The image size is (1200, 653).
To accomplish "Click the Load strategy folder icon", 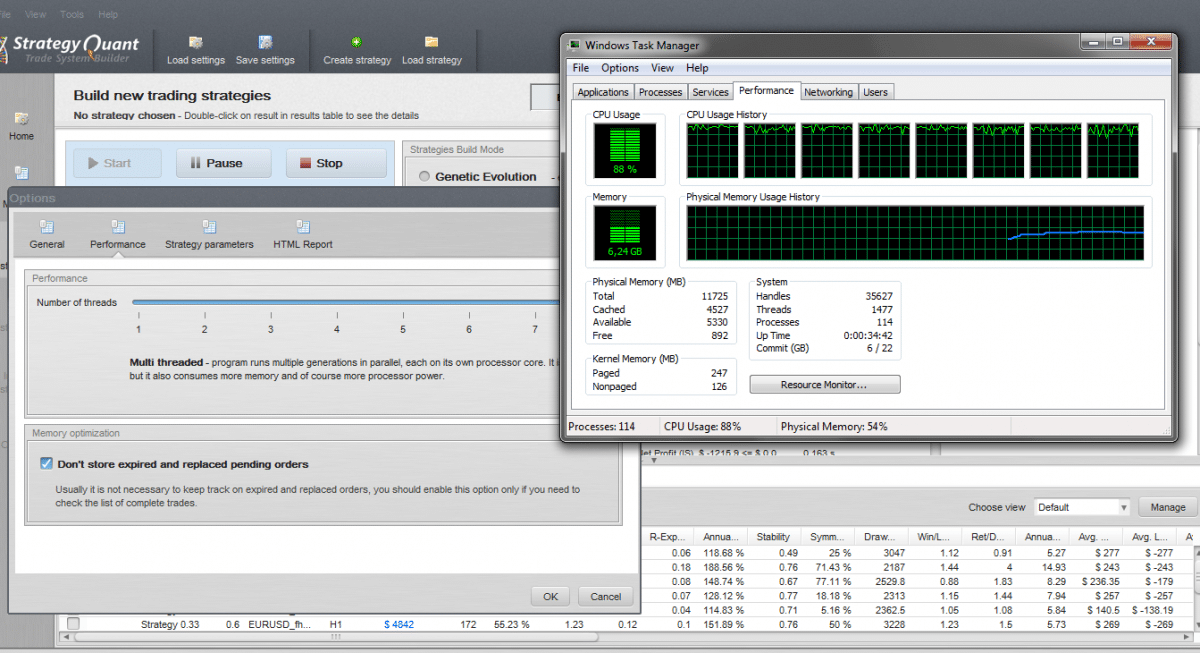I will point(431,42).
